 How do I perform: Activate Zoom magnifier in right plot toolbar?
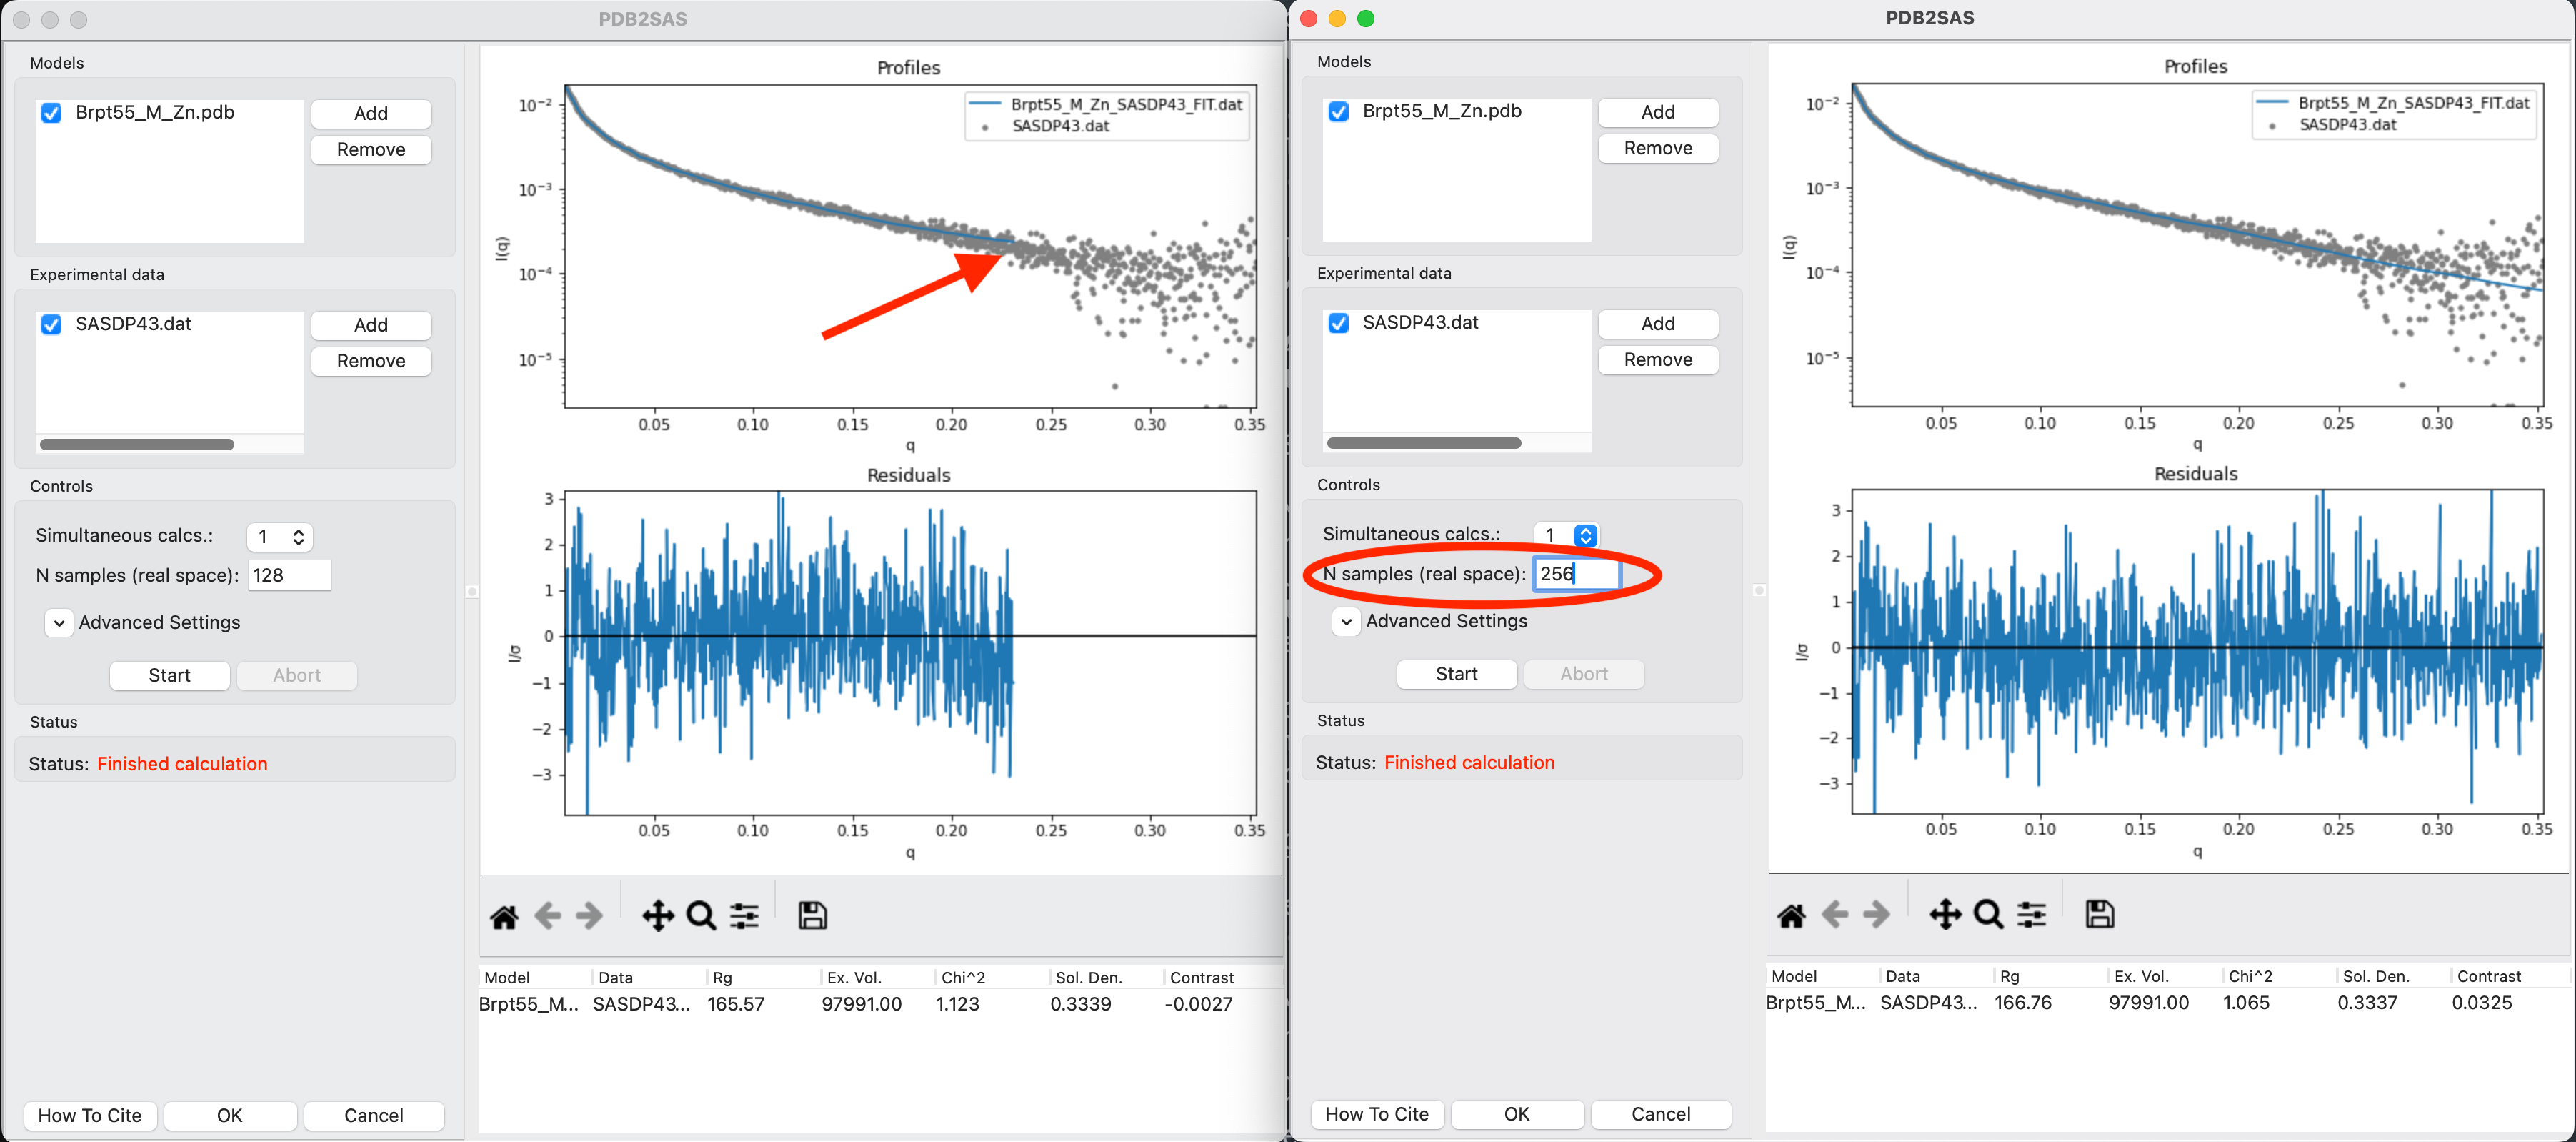(x=1988, y=915)
